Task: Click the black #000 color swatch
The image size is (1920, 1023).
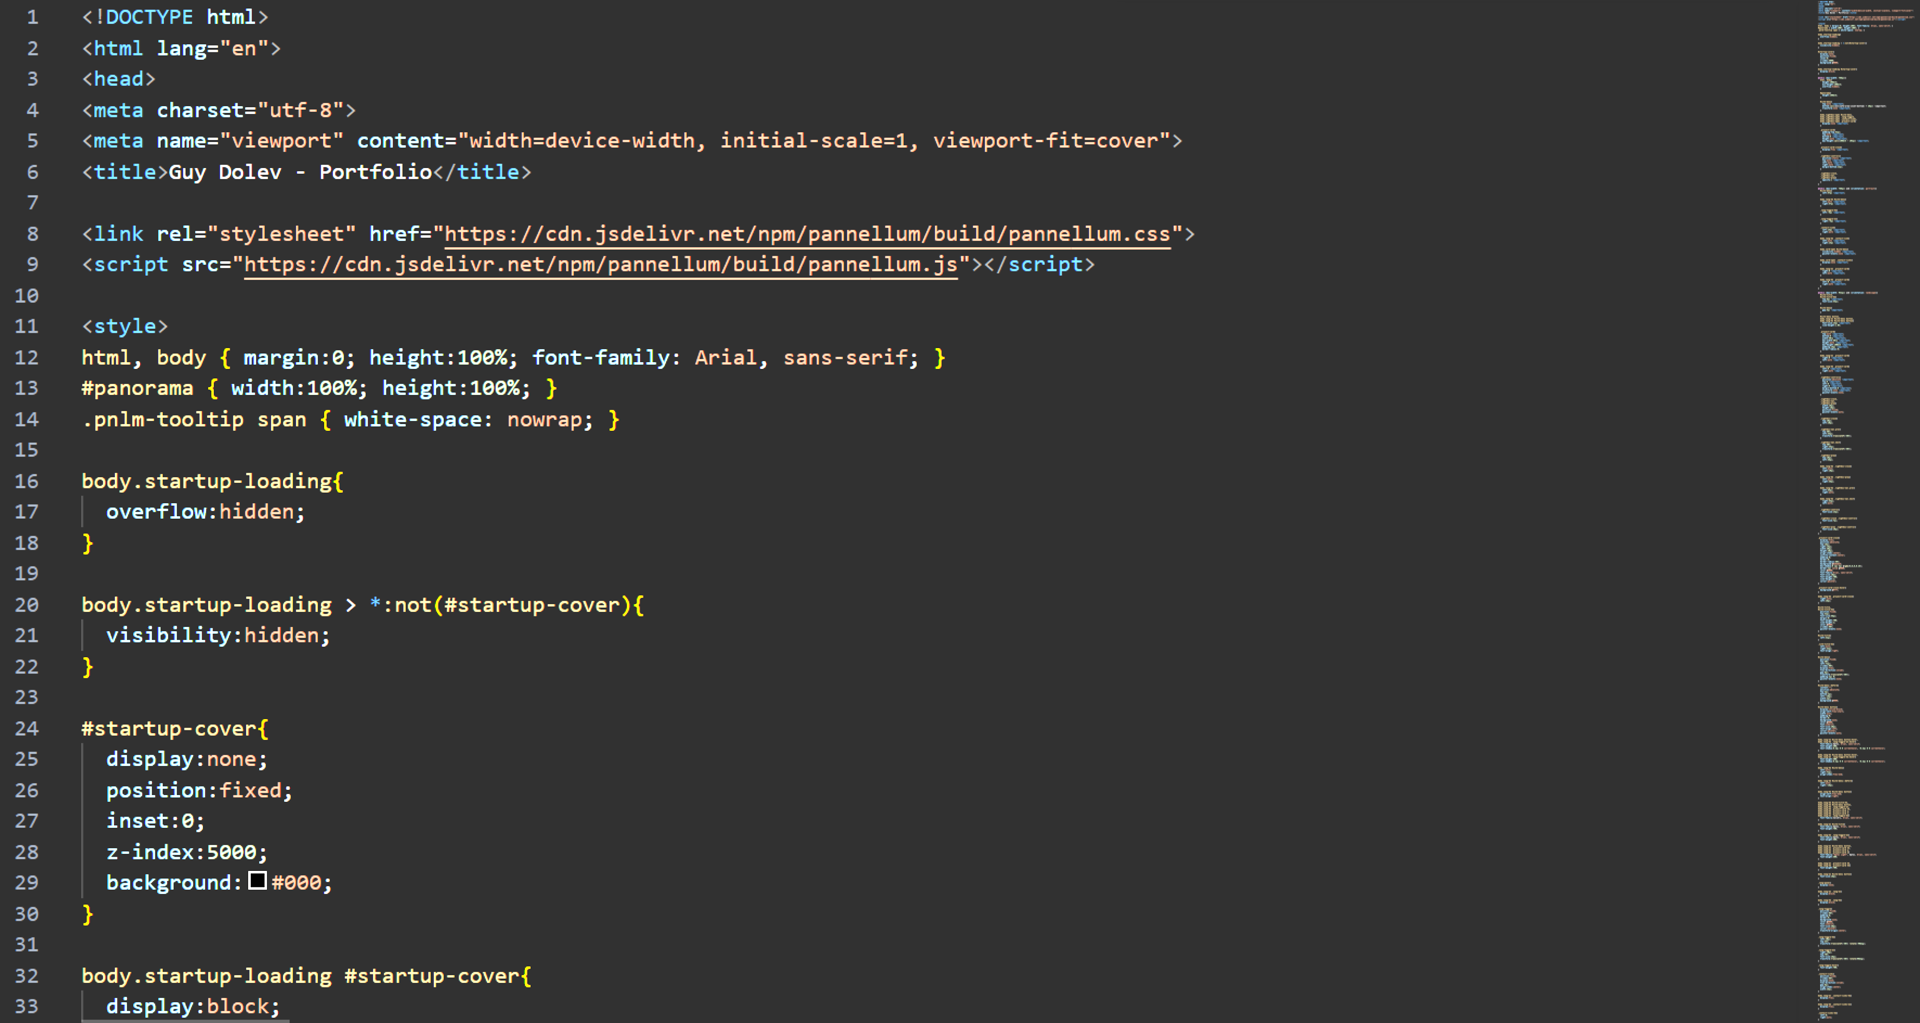Action: tap(257, 881)
